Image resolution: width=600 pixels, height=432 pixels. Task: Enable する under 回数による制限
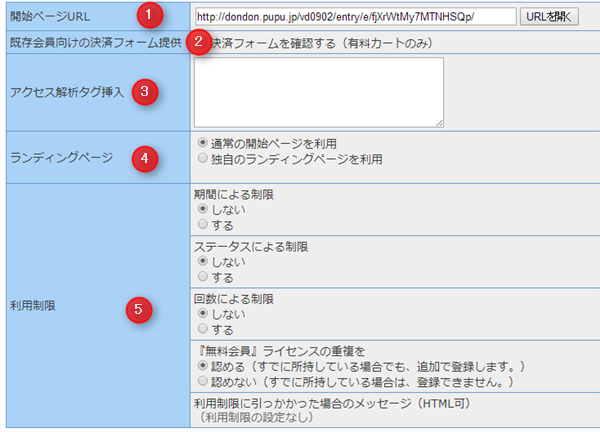pos(203,329)
